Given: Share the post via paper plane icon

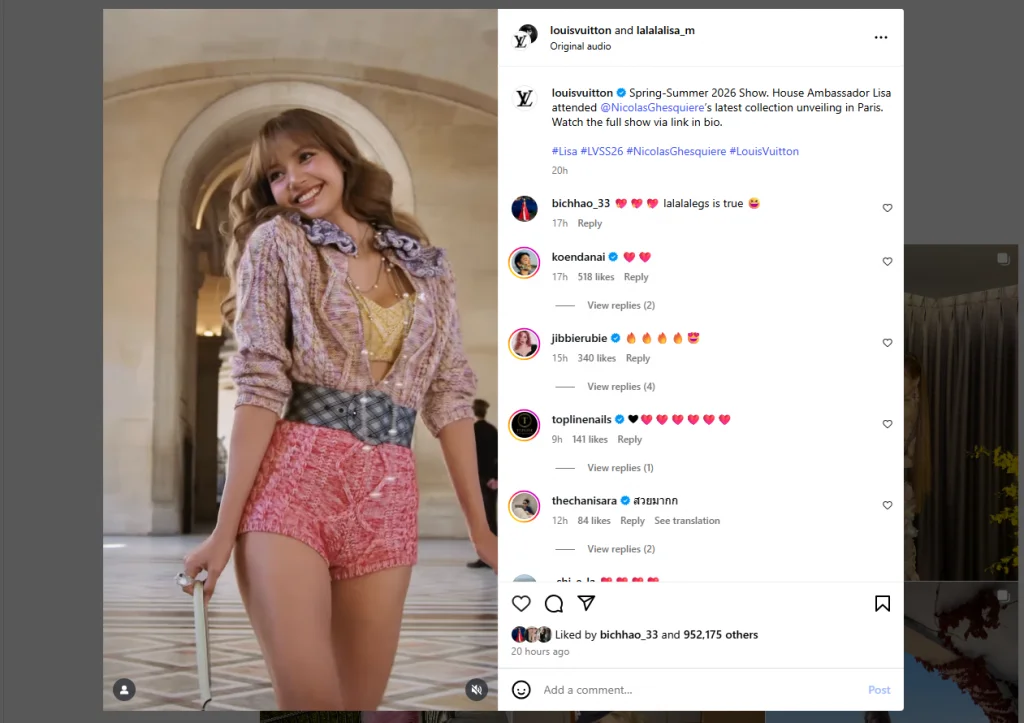Looking at the screenshot, I should 586,603.
